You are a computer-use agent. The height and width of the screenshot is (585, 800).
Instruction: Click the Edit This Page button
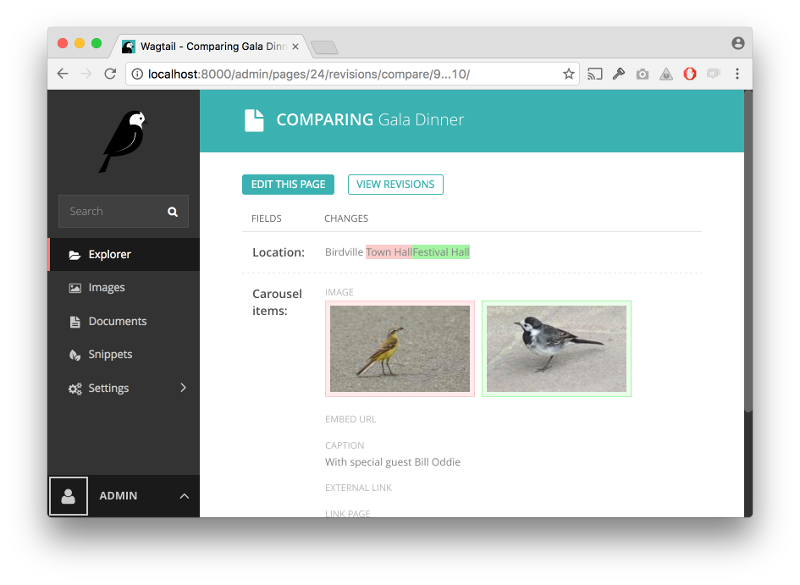[288, 185]
